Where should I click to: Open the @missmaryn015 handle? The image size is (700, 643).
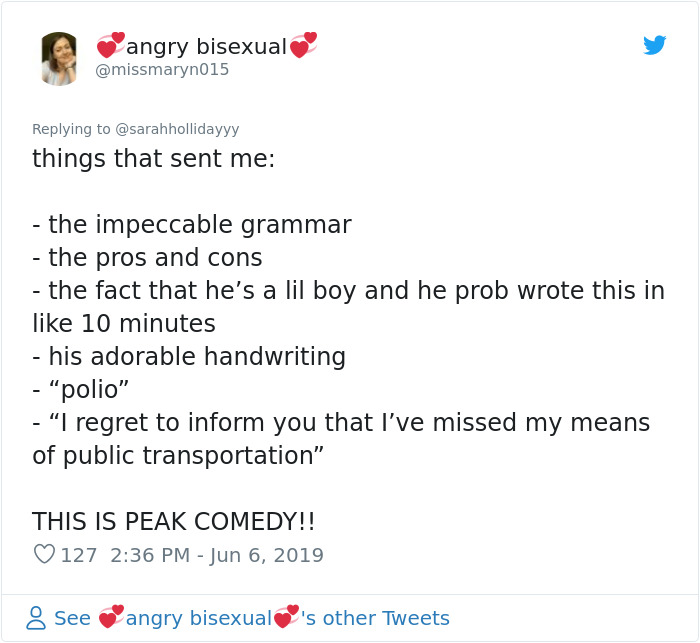tap(162, 69)
